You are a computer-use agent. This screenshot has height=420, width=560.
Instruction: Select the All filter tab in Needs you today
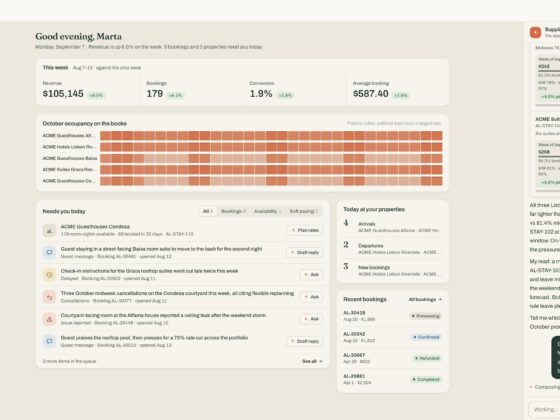pos(208,211)
